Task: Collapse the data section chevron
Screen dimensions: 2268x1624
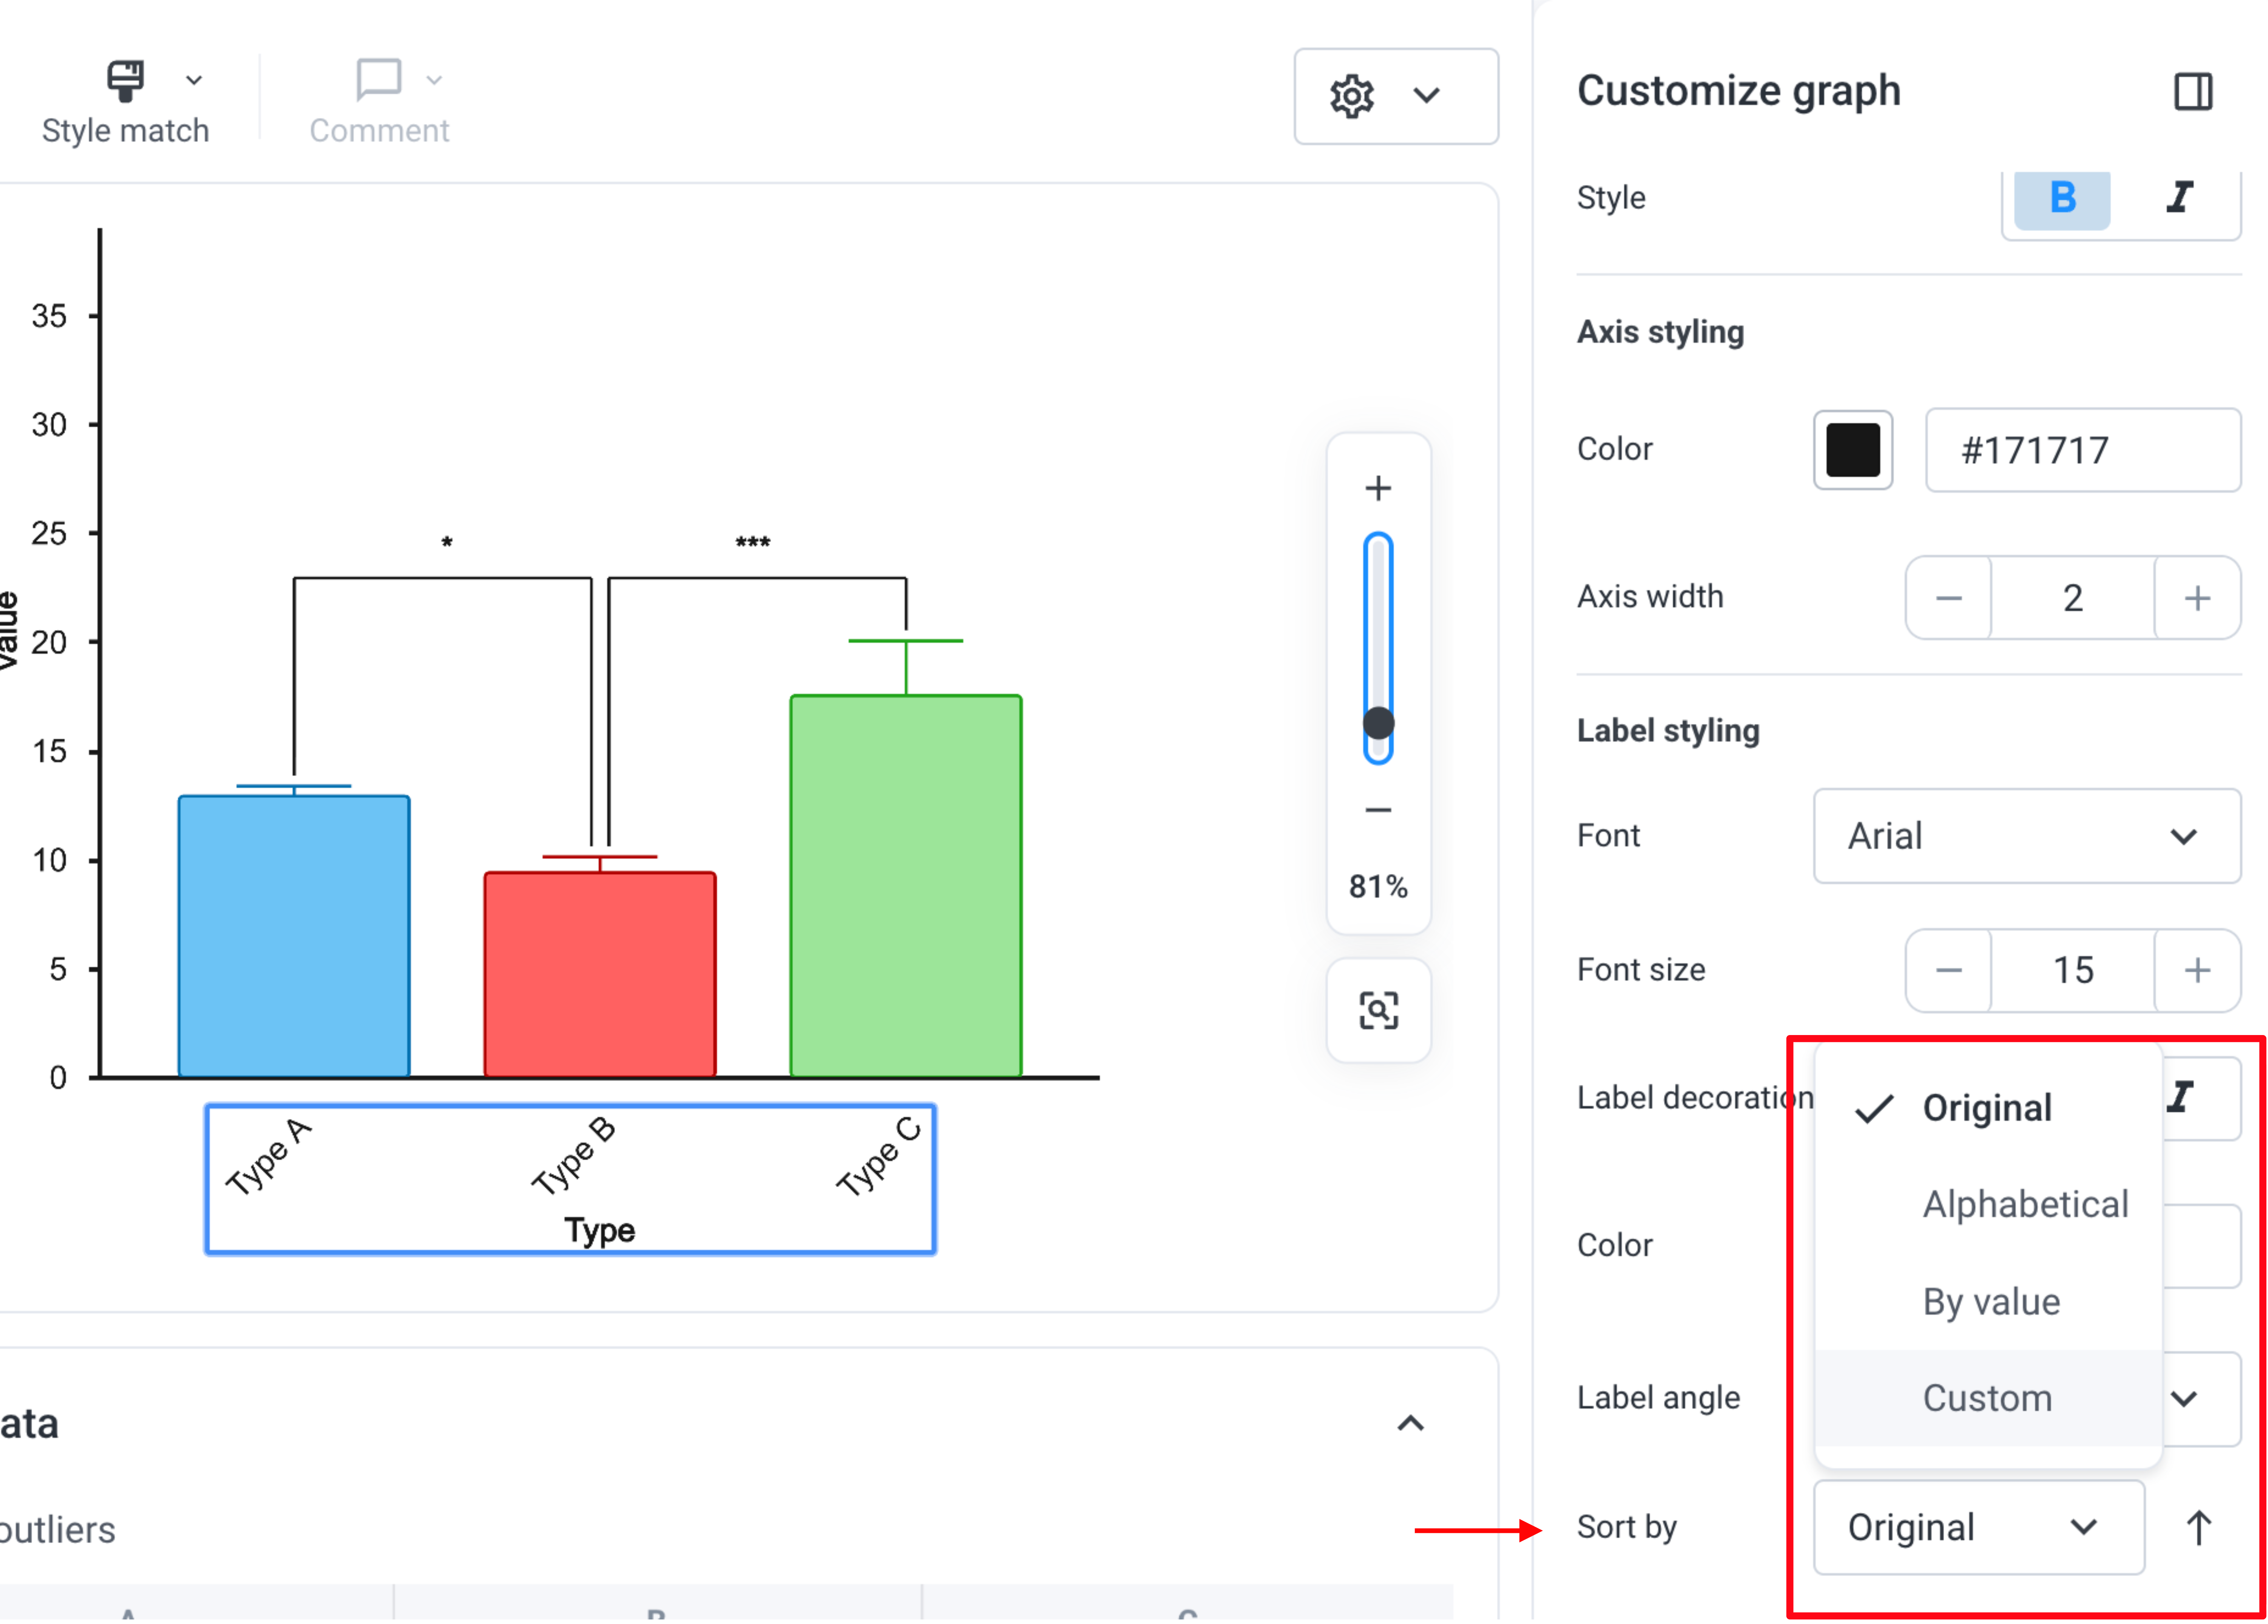Action: pyautogui.click(x=1410, y=1424)
